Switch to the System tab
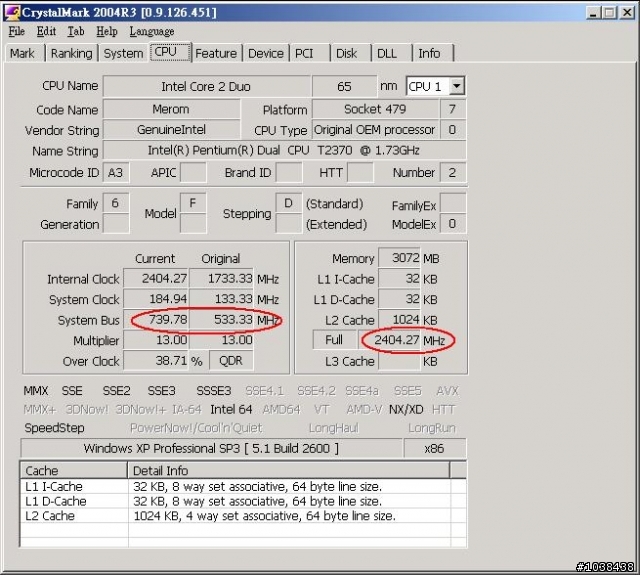The height and width of the screenshot is (575, 640). point(124,53)
